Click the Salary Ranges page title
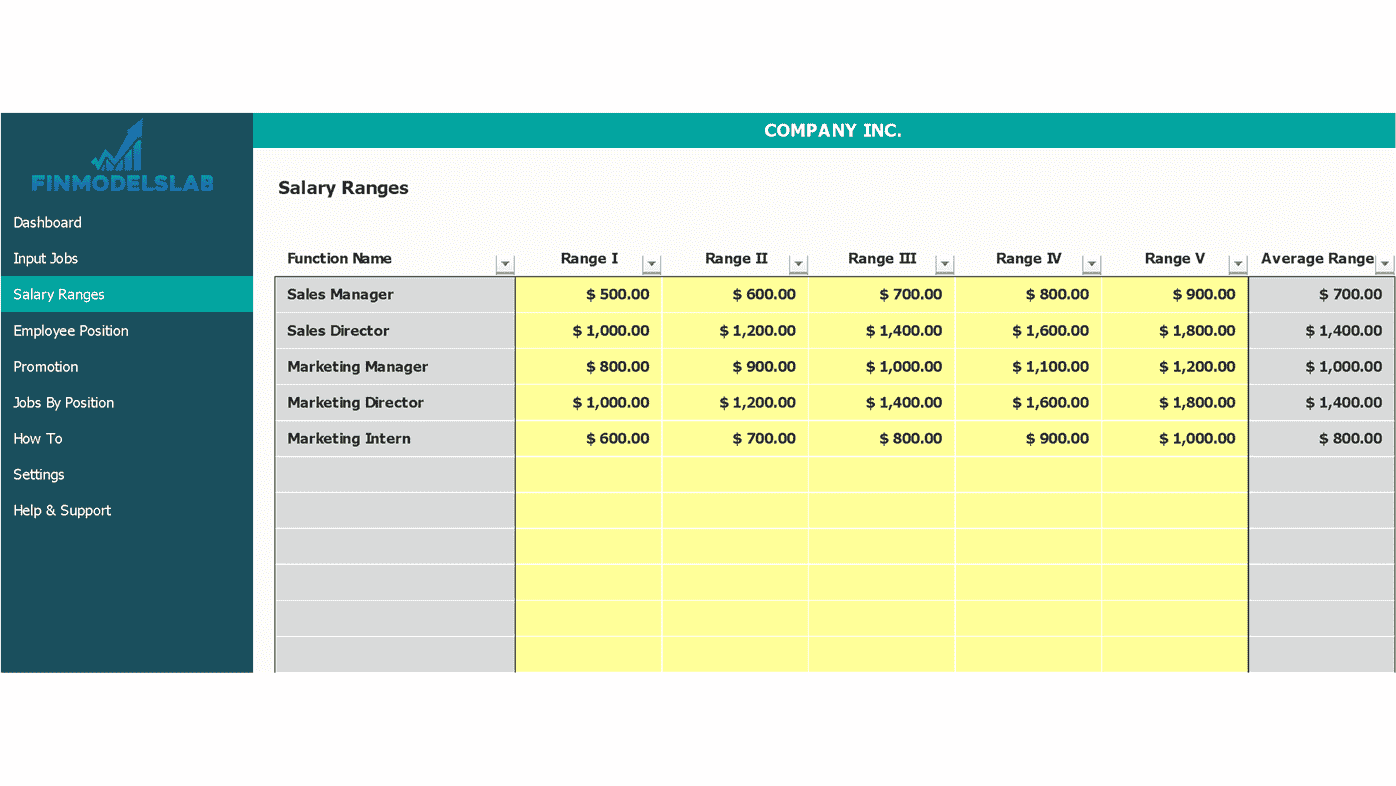The image size is (1396, 786). click(343, 188)
